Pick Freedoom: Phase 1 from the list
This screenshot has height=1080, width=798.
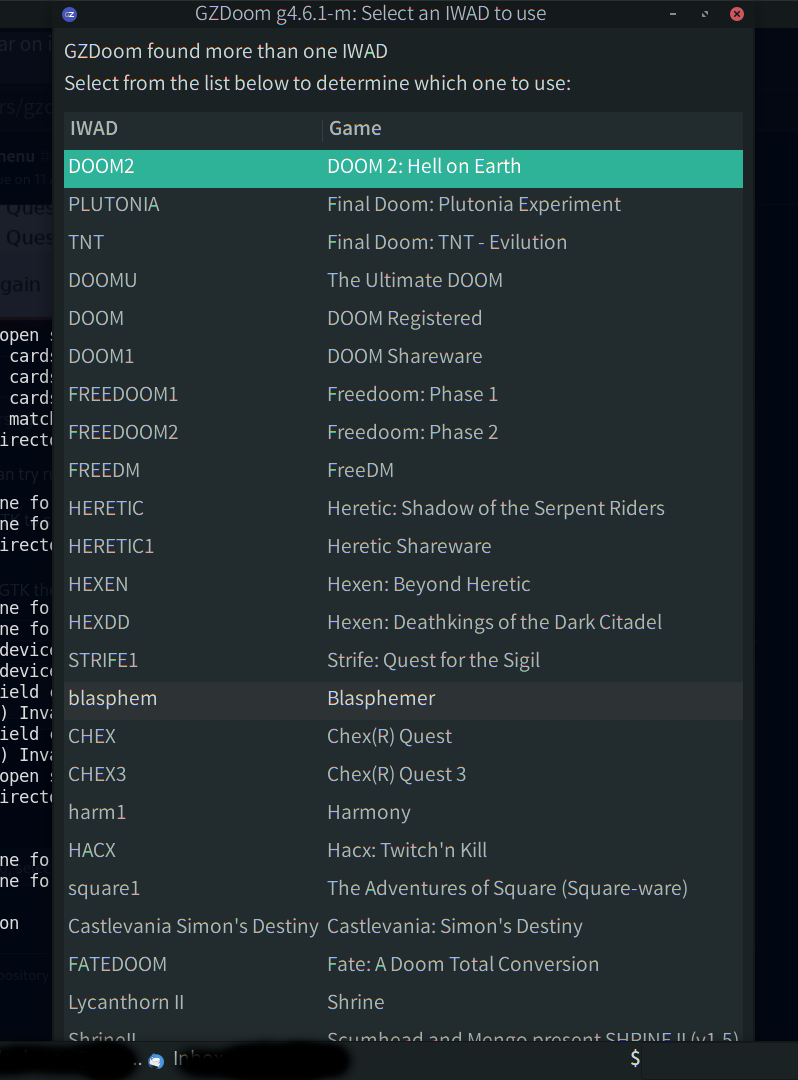[400, 394]
